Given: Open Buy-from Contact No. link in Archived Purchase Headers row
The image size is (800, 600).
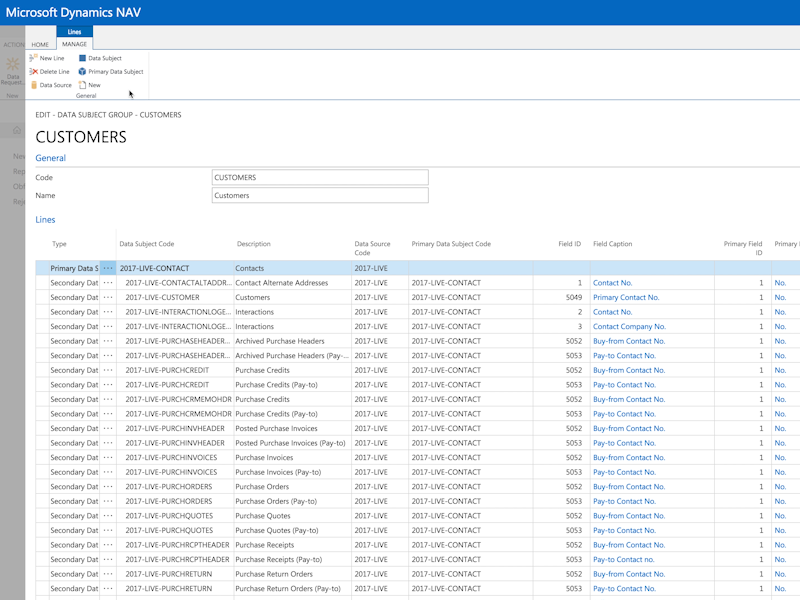Looking at the screenshot, I should point(629,341).
